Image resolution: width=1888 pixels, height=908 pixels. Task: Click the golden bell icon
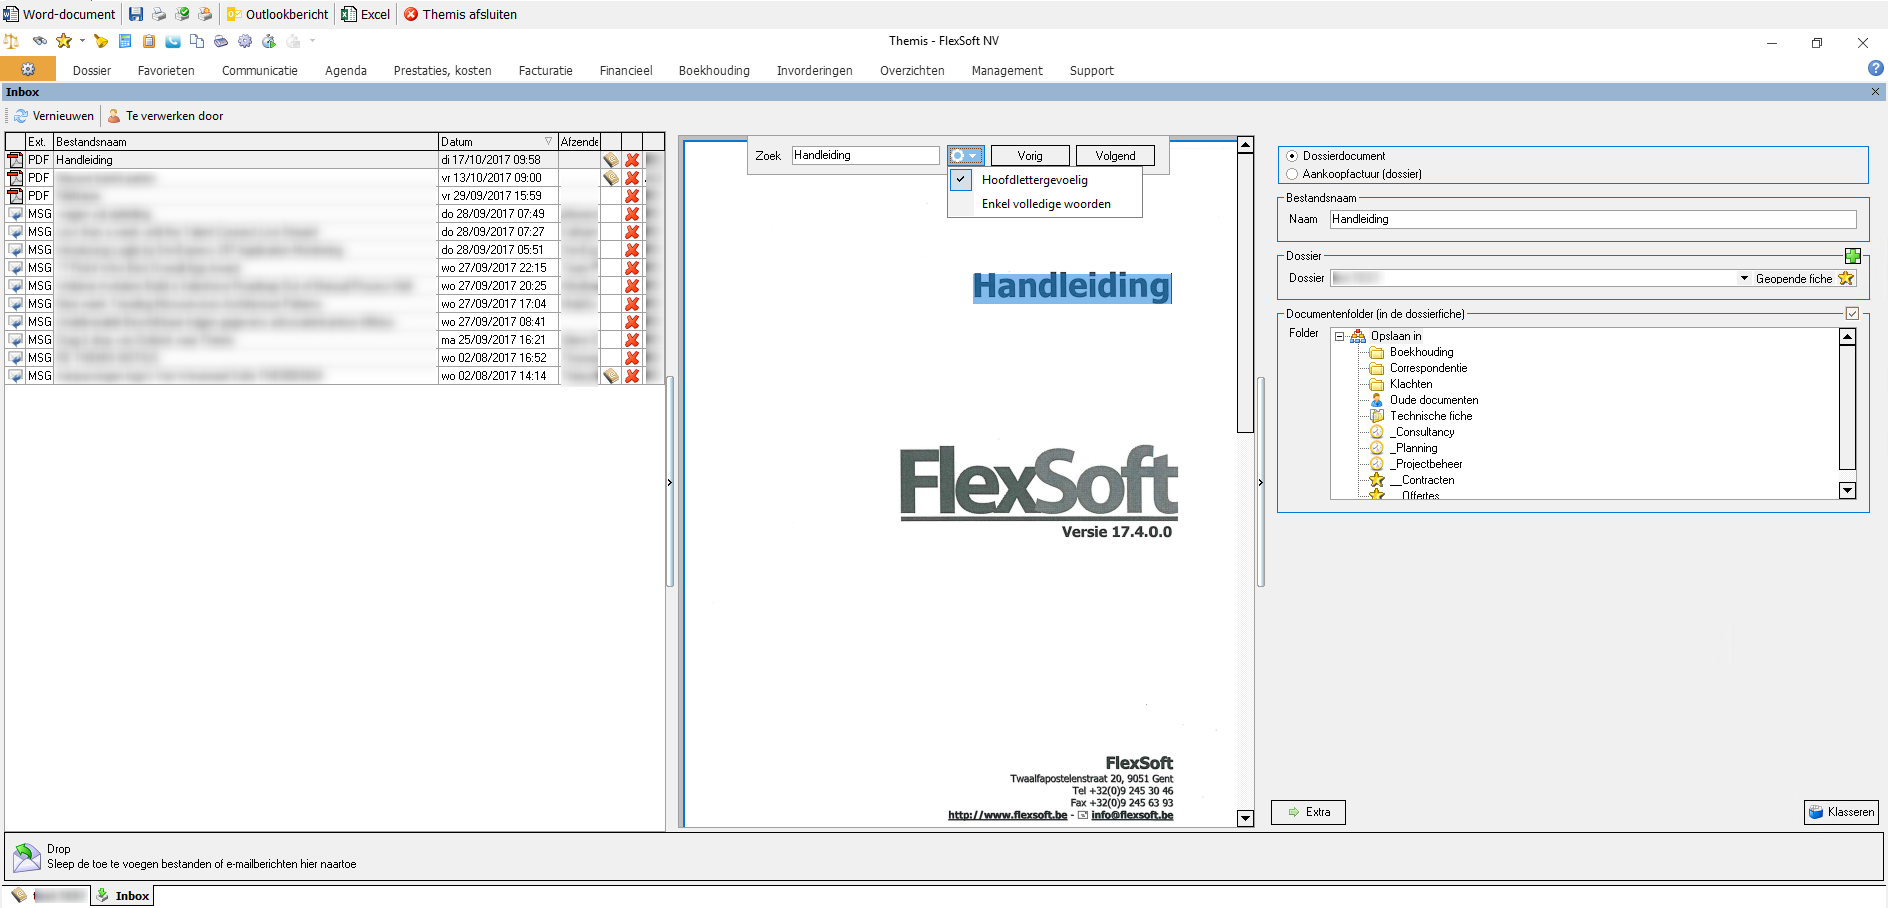tap(100, 41)
